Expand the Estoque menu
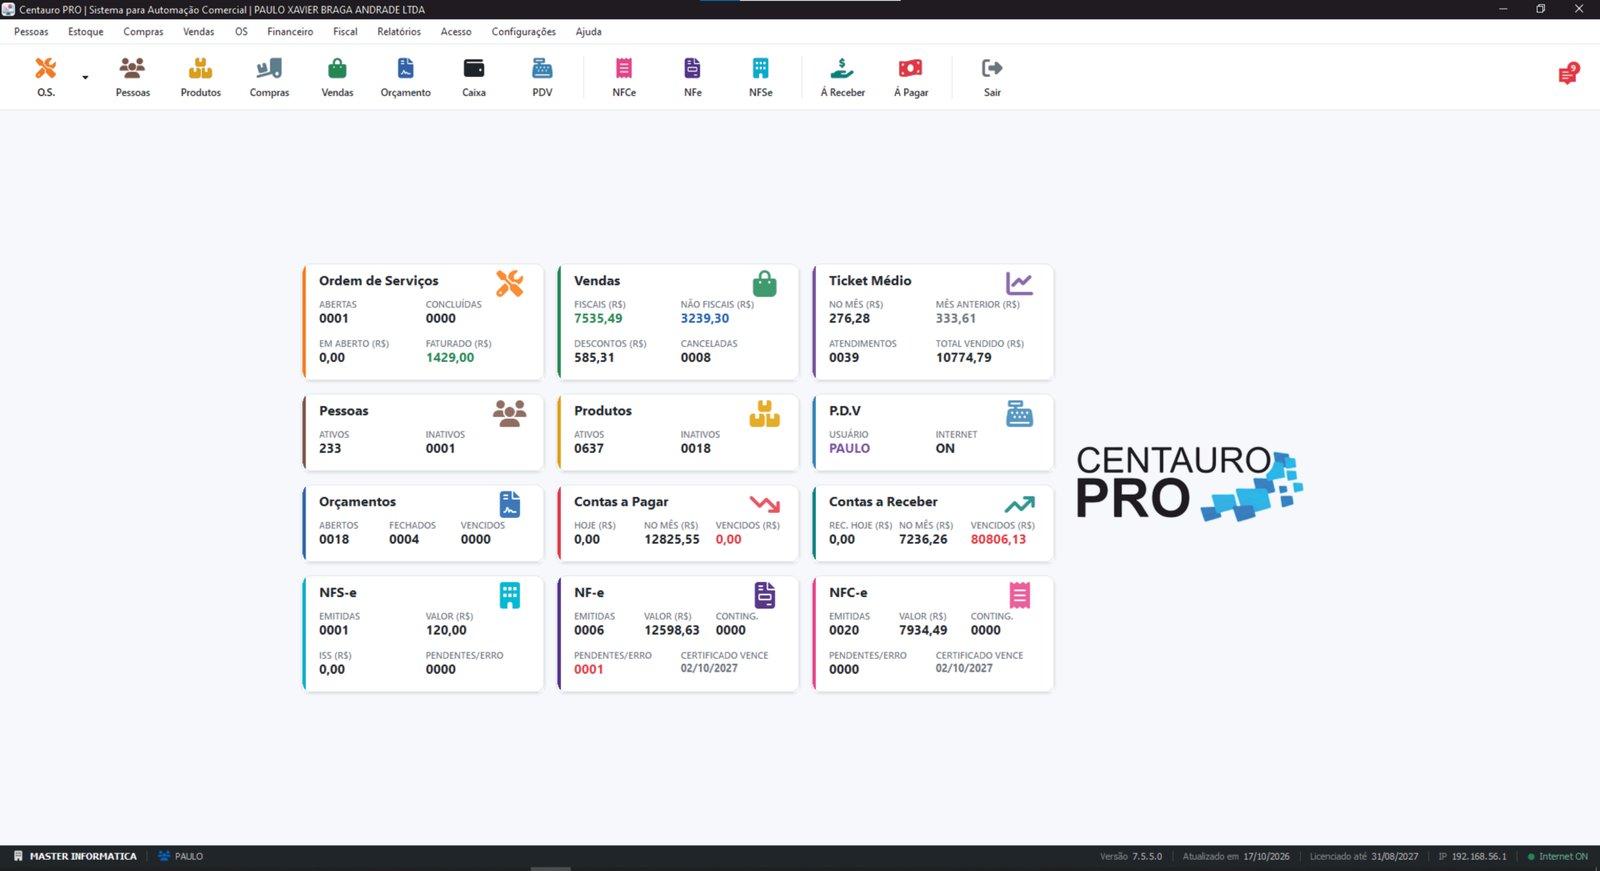This screenshot has width=1600, height=871. 86,32
